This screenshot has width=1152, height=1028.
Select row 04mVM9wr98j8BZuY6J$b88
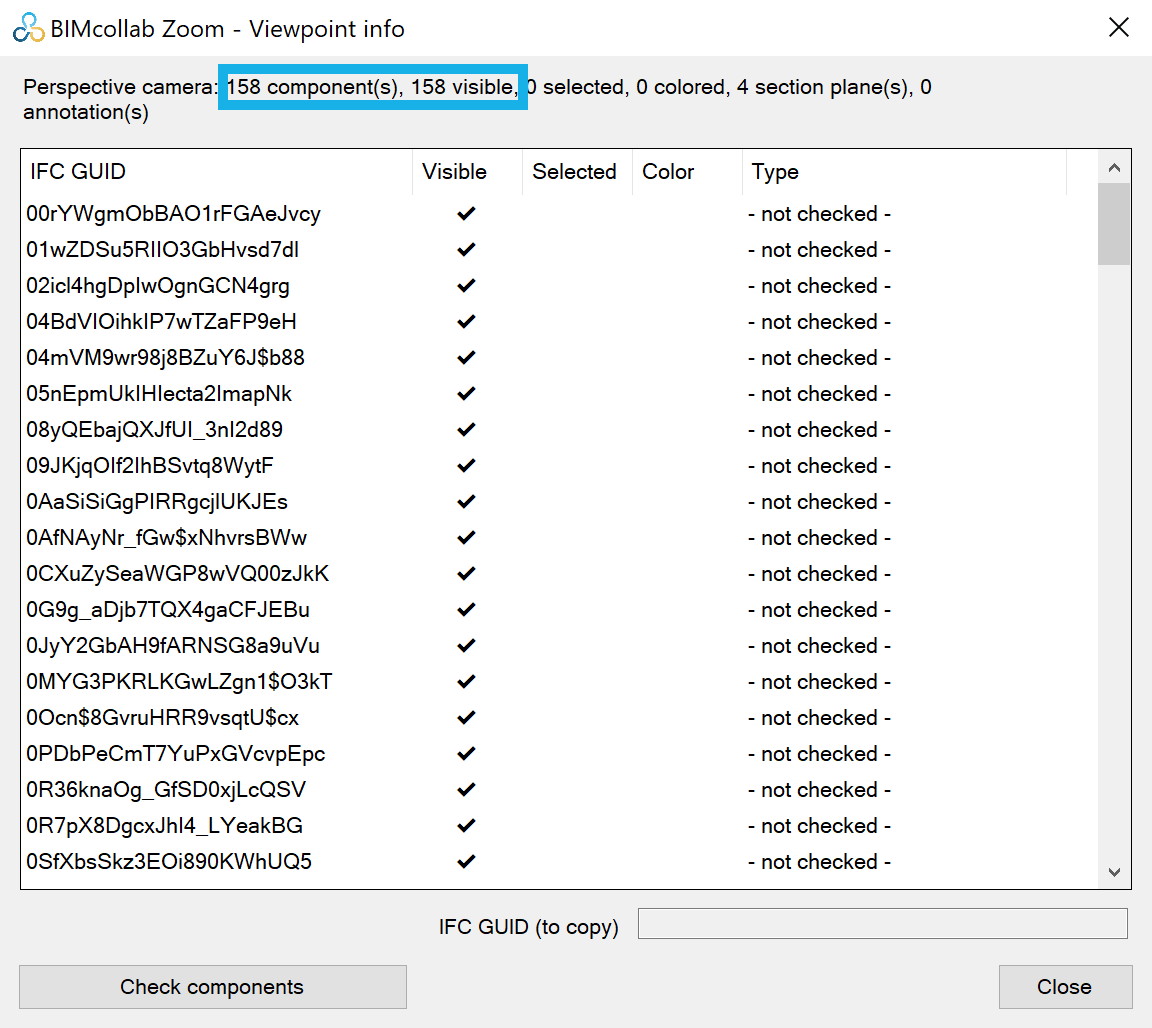pyautogui.click(x=558, y=358)
